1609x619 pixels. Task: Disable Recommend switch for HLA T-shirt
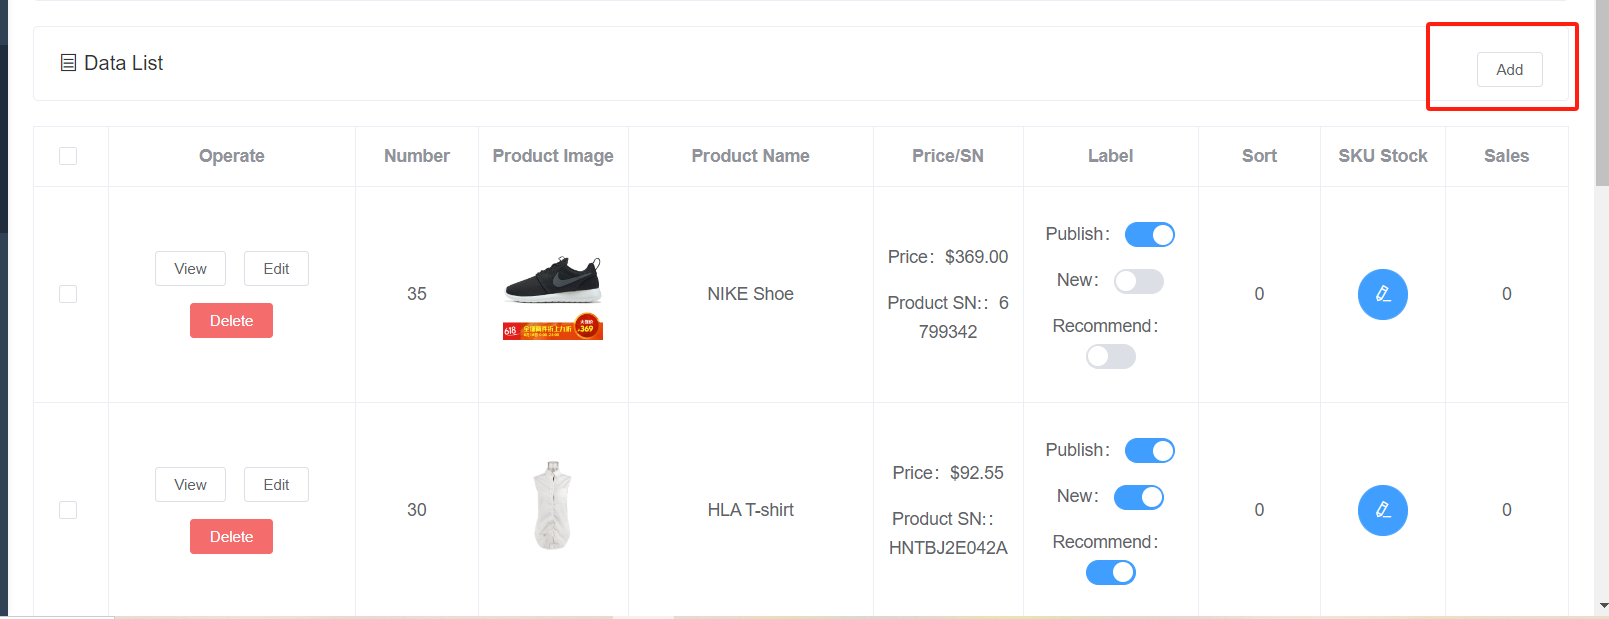coord(1110,572)
